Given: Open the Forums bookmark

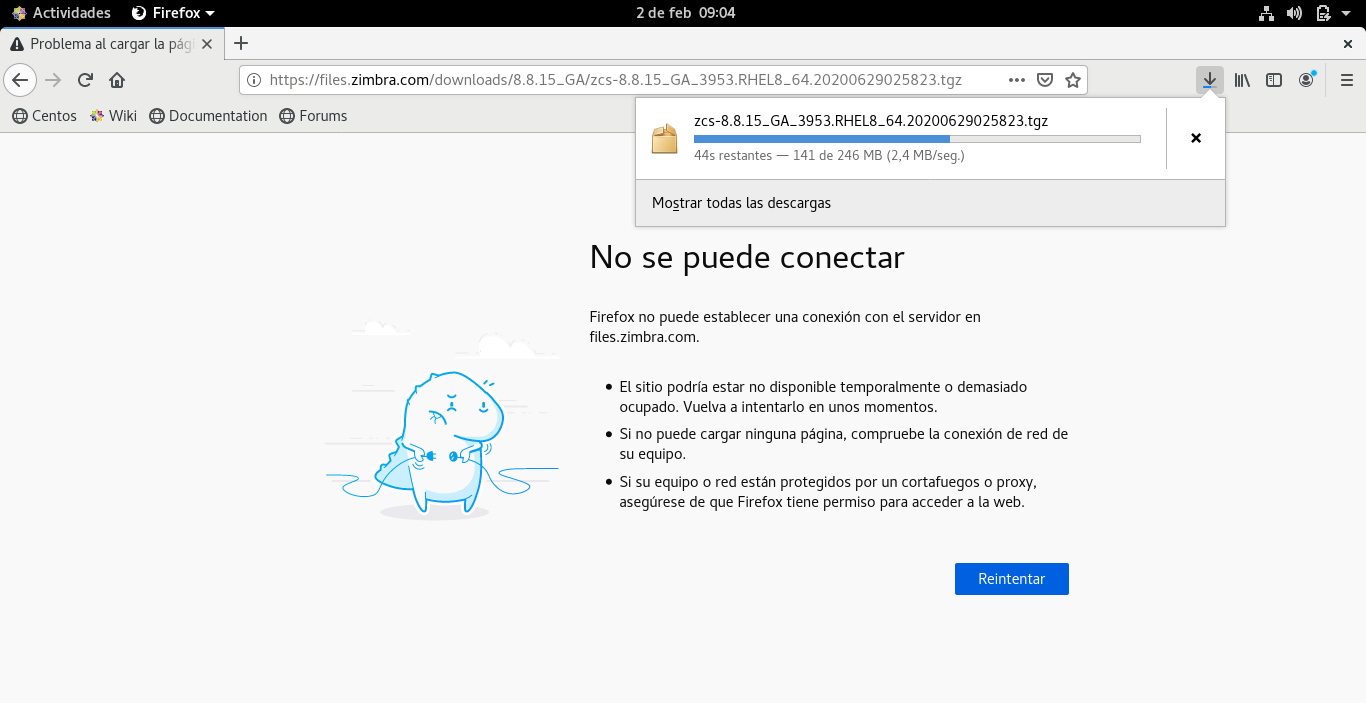Looking at the screenshot, I should (313, 116).
